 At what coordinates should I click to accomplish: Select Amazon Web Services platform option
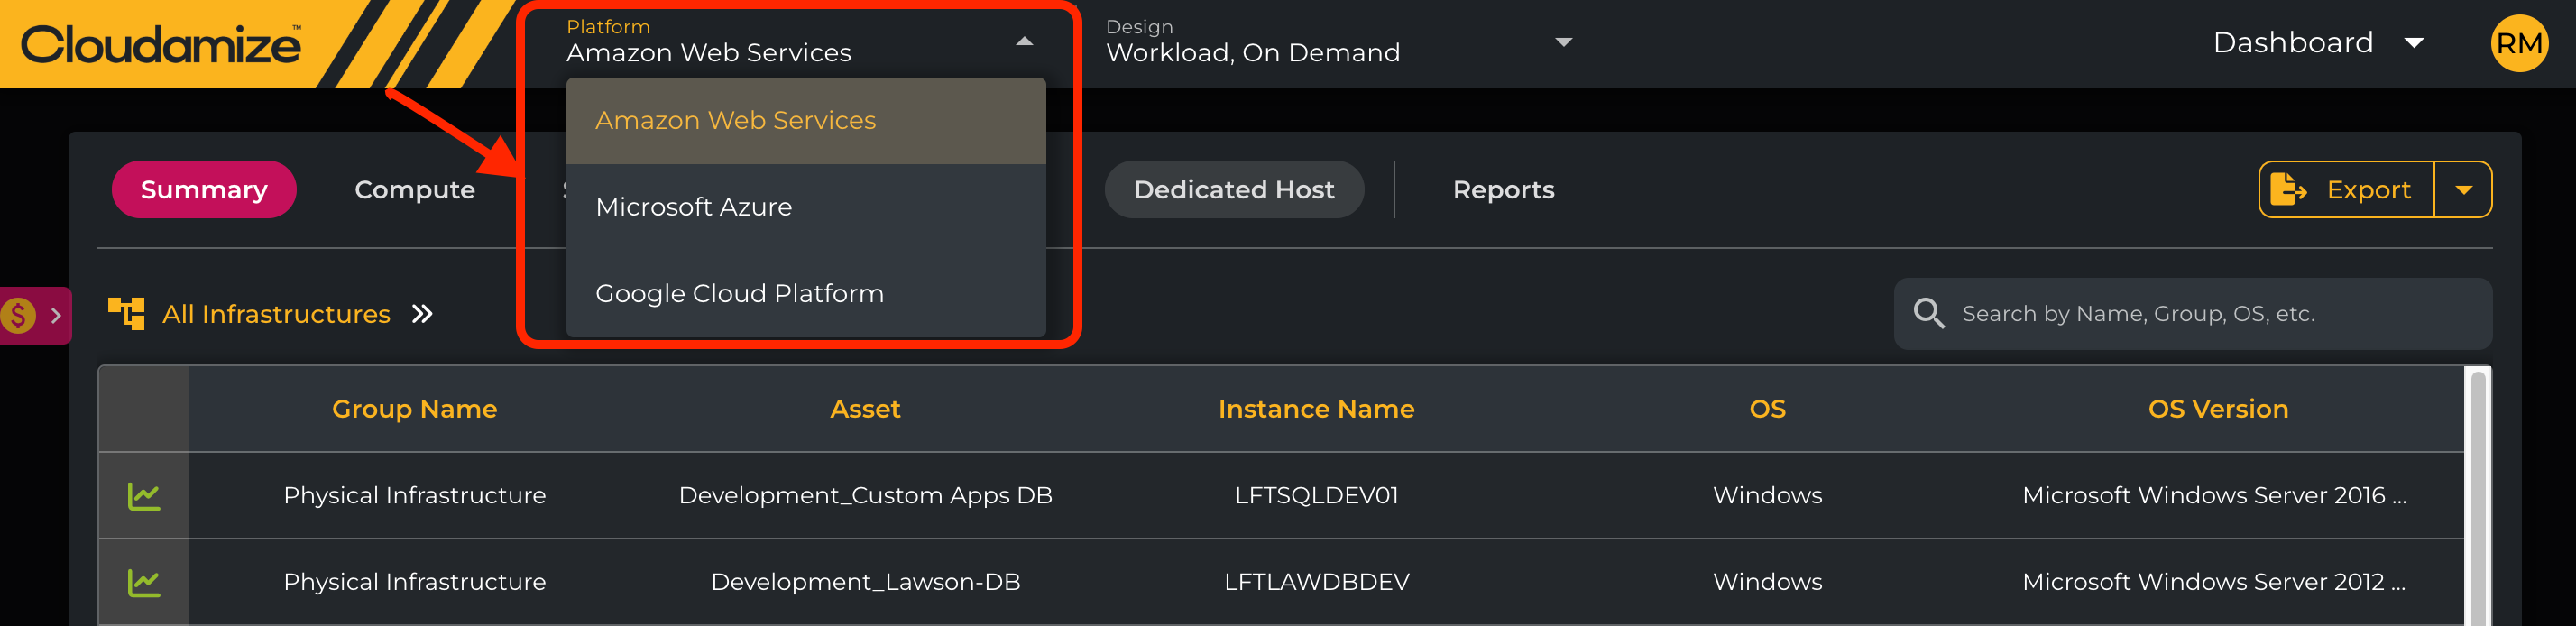(806, 121)
